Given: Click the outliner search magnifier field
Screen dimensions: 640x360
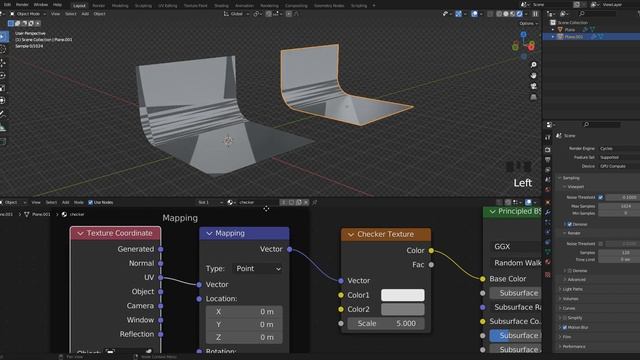Looking at the screenshot, I should 598,14.
